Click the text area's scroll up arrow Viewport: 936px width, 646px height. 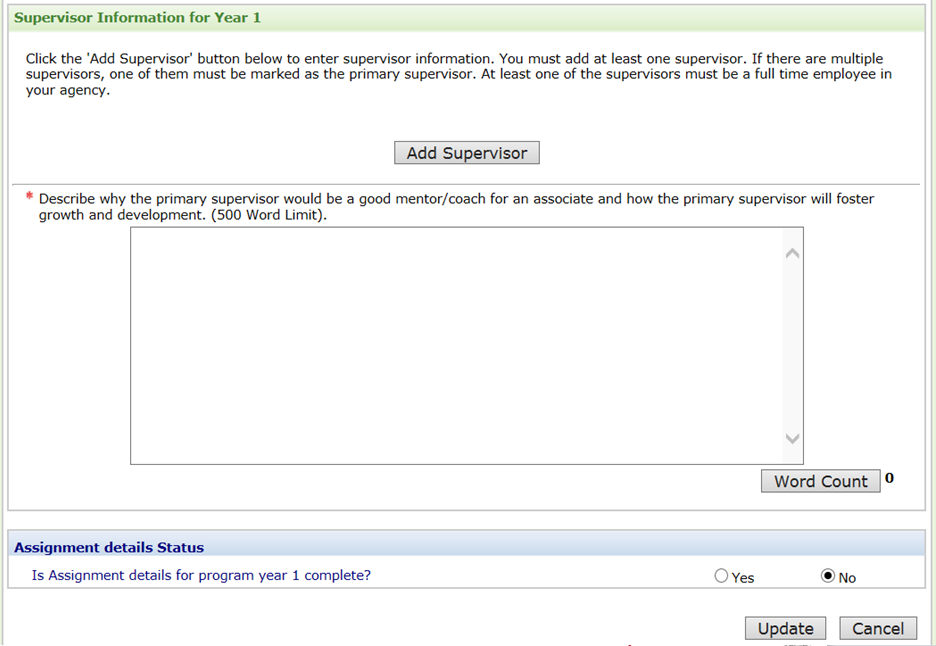[792, 254]
